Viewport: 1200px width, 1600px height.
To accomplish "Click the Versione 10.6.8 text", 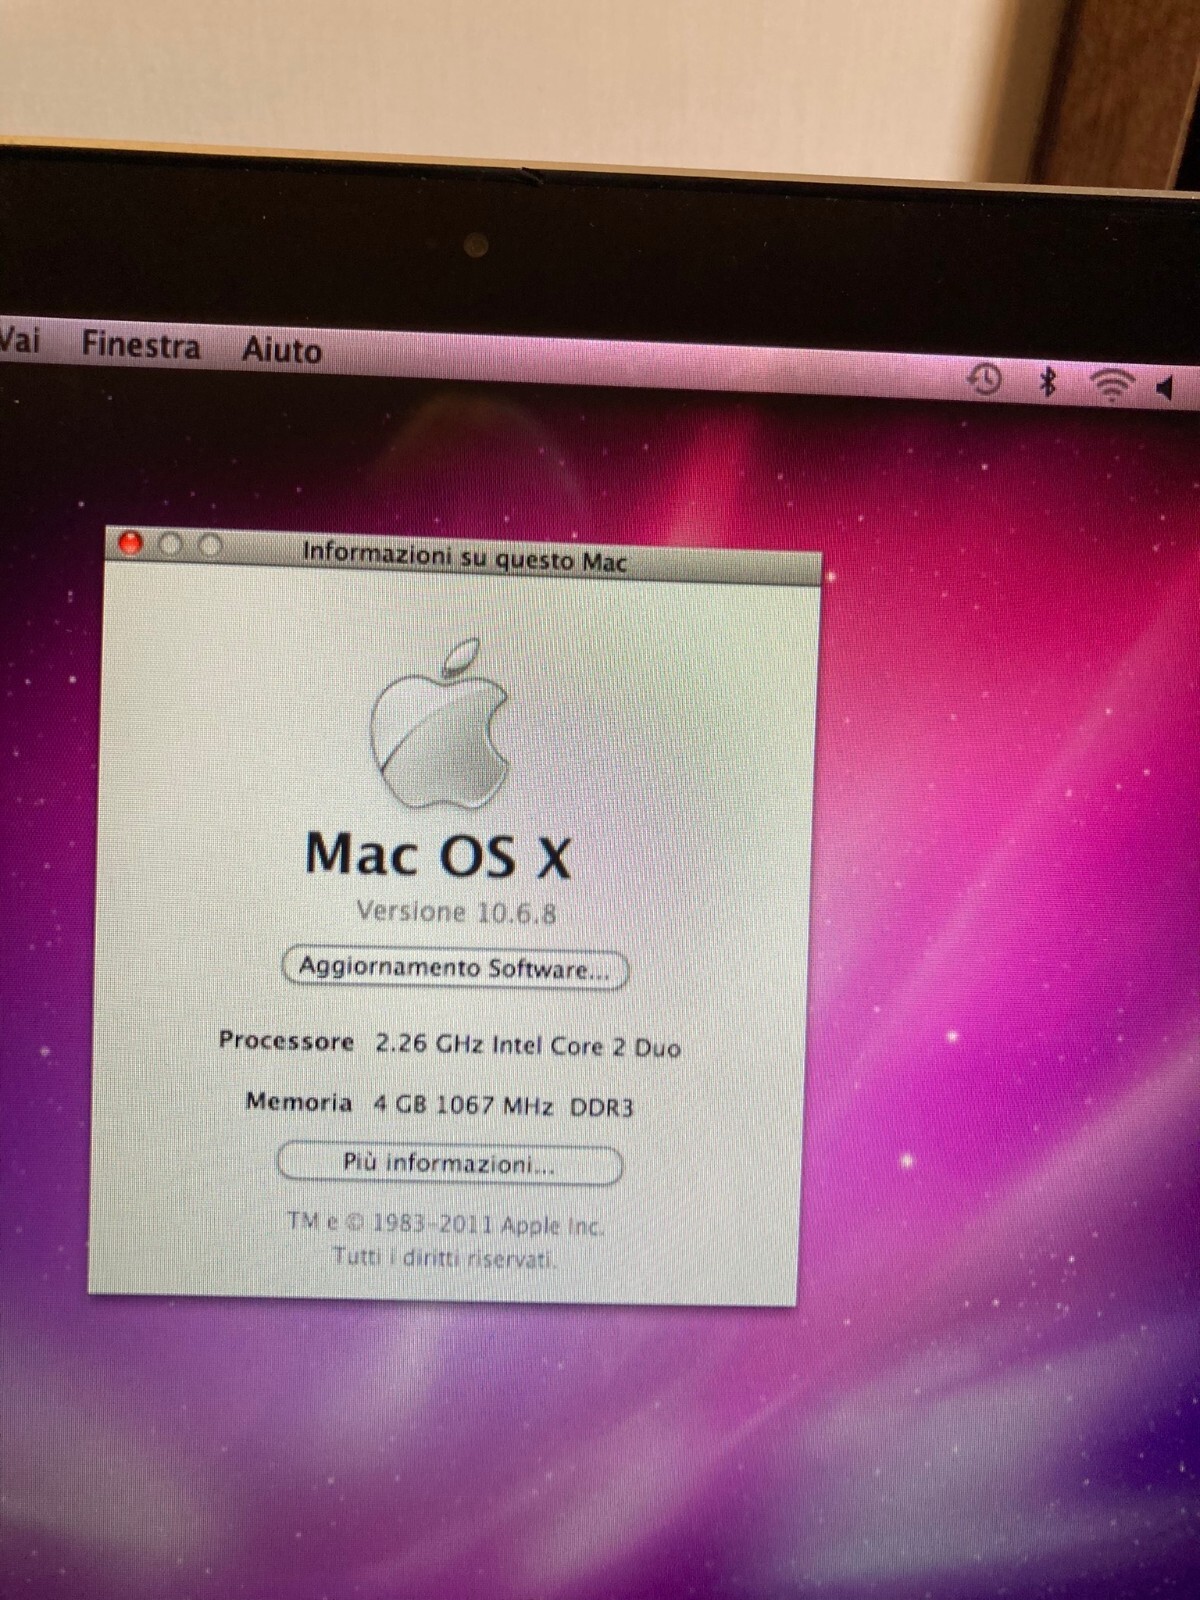I will pos(456,912).
